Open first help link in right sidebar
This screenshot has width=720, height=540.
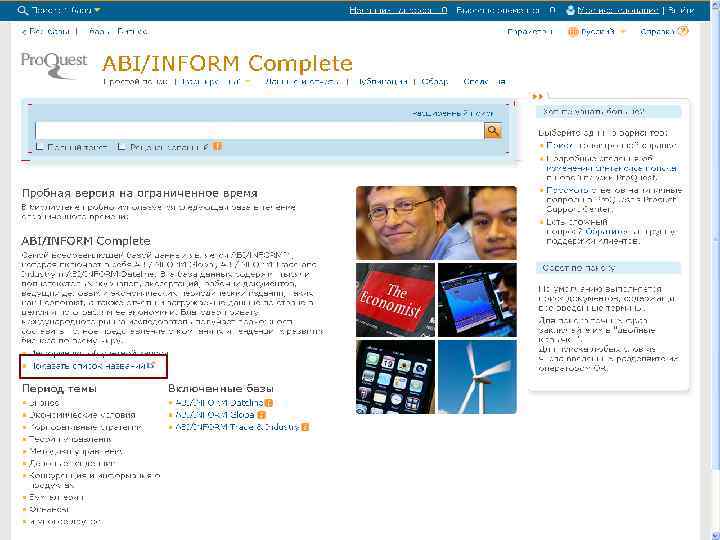coord(612,146)
